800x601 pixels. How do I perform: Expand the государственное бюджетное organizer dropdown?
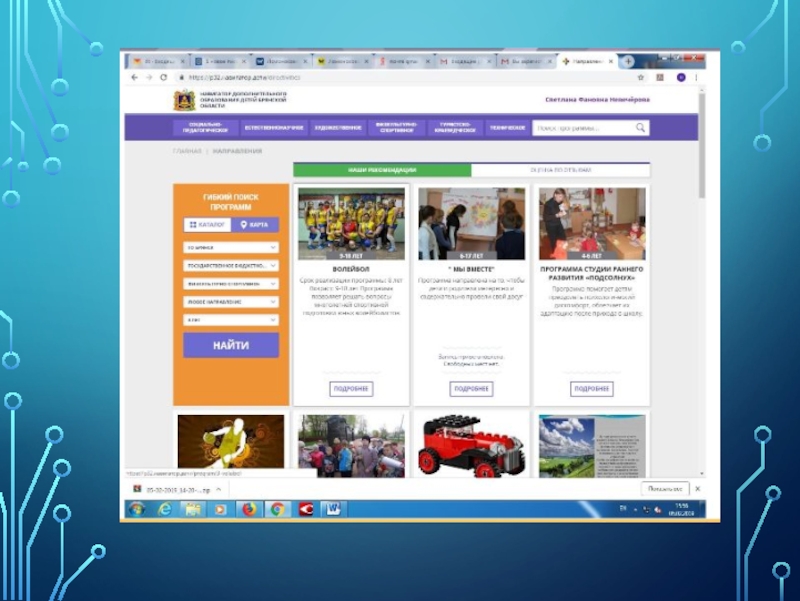[x=231, y=266]
